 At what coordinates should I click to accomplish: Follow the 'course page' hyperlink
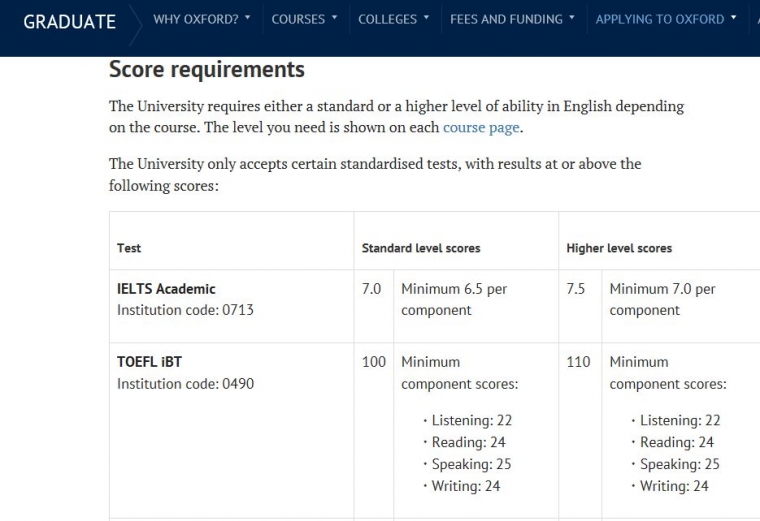[481, 128]
